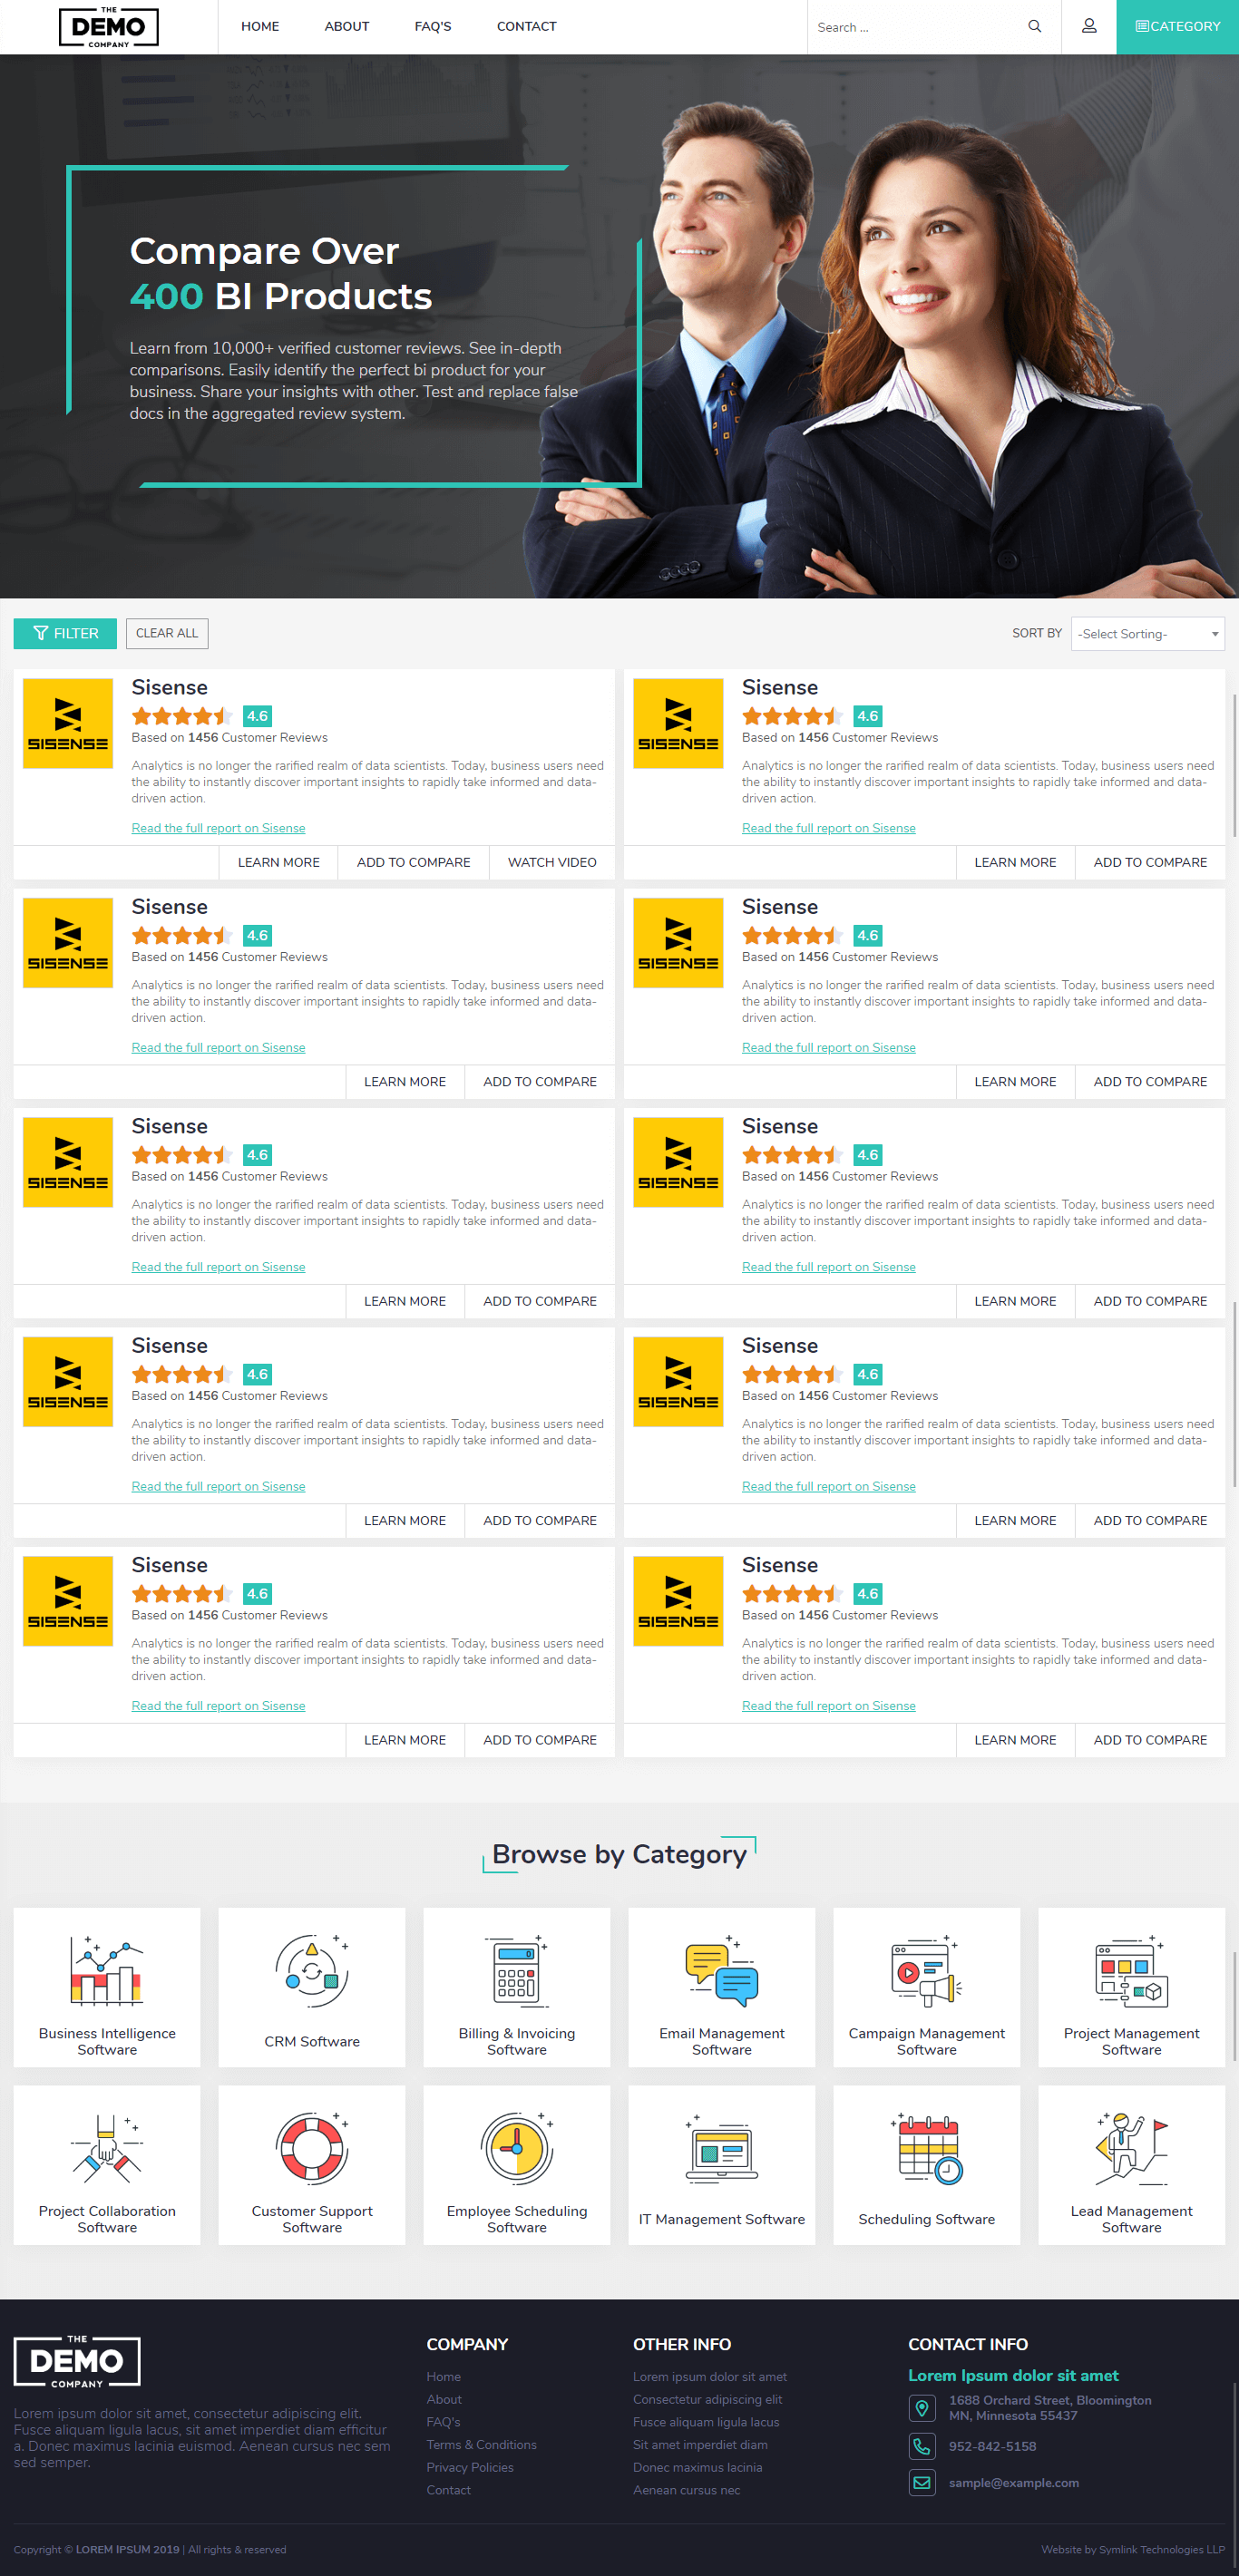Click footer address 1688 Orchard Street
Image resolution: width=1239 pixels, height=2576 pixels.
click(1050, 2407)
